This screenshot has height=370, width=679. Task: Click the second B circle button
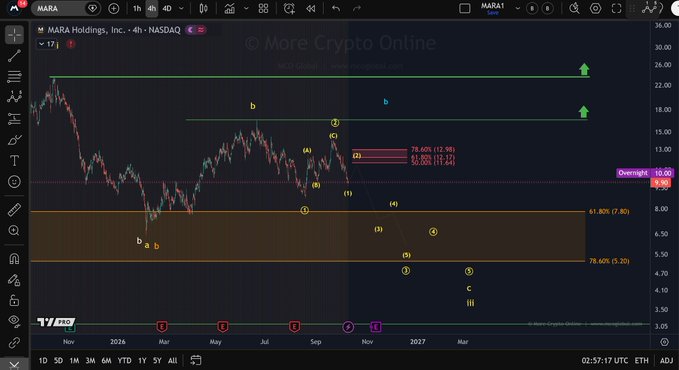[548, 8]
